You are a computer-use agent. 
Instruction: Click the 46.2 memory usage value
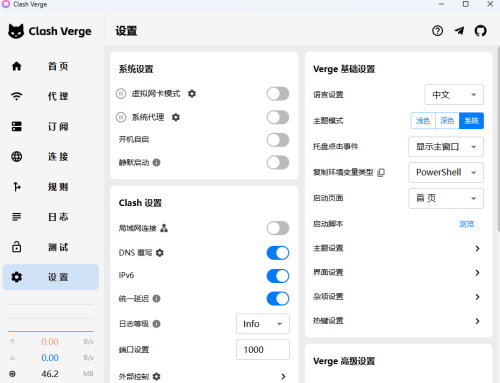(50, 374)
